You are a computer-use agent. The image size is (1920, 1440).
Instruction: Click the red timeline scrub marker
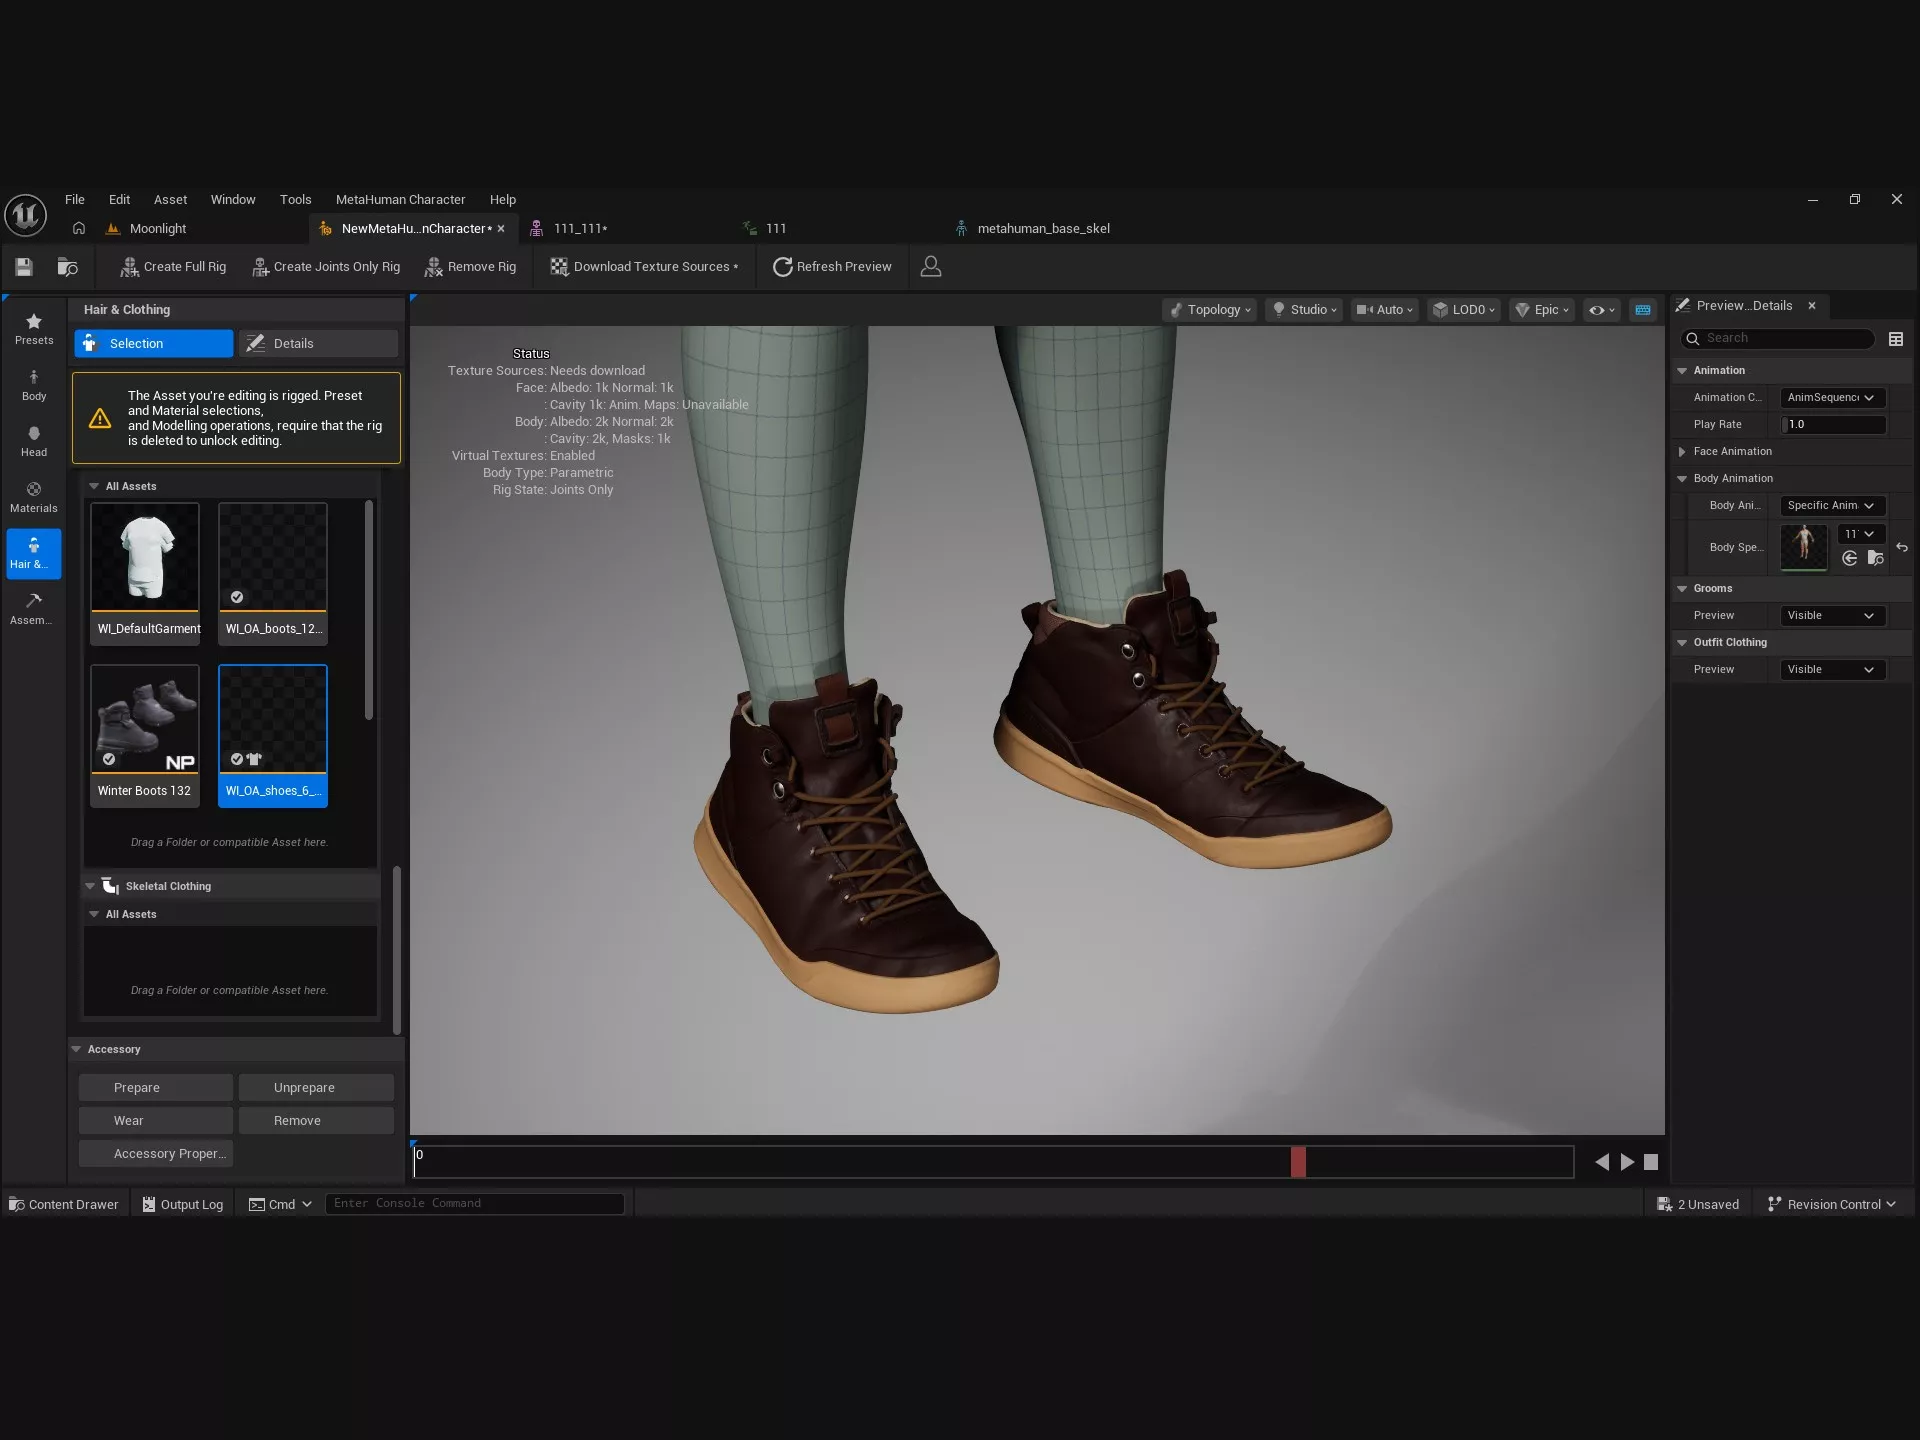[x=1298, y=1162]
